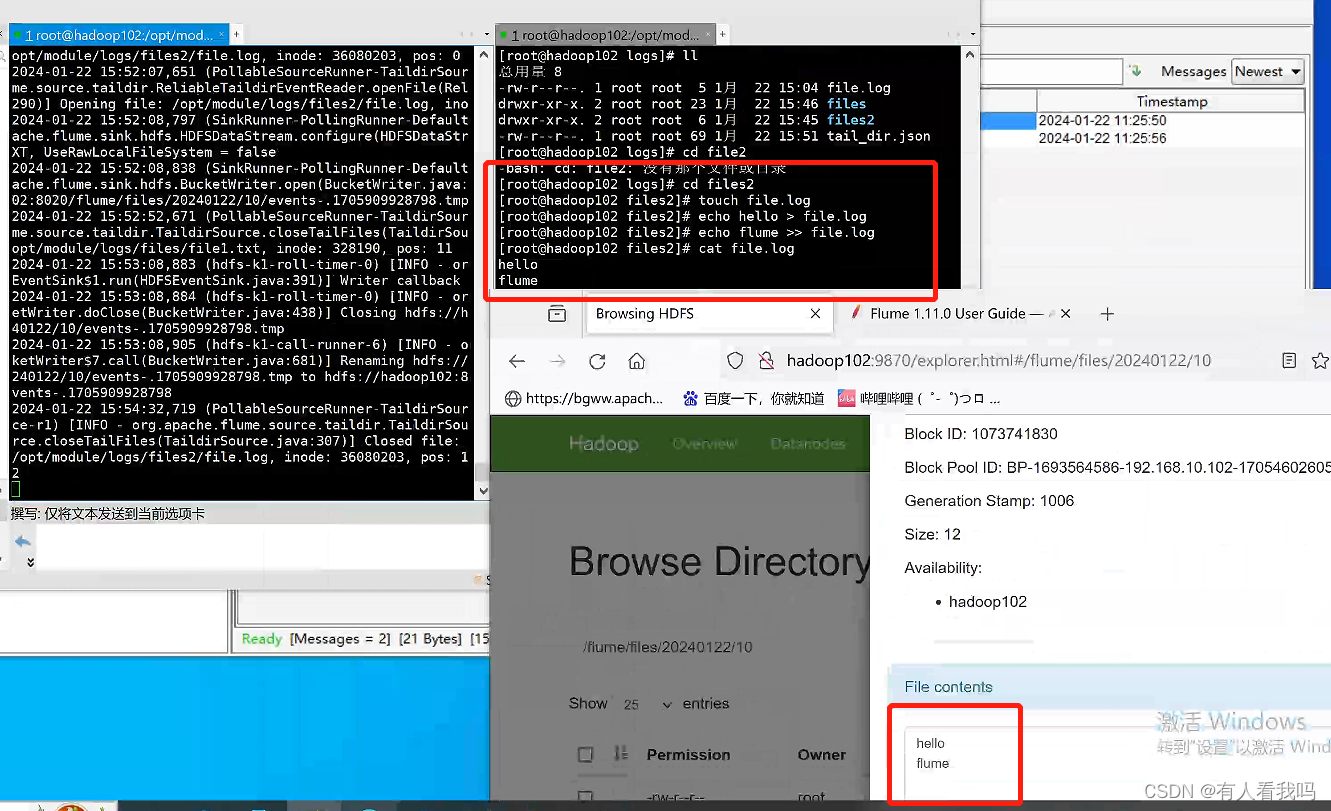Close the right terminal session tab
The height and width of the screenshot is (811, 1331).
[709, 35]
